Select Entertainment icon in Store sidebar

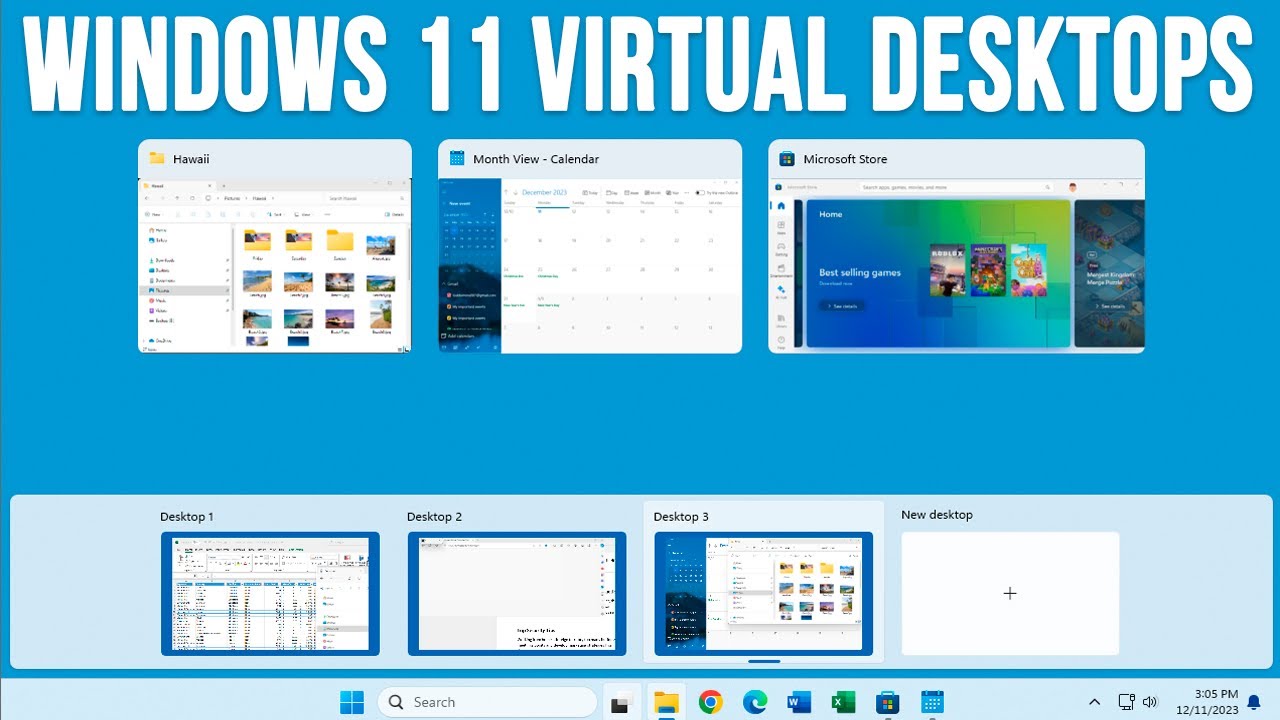tap(781, 271)
